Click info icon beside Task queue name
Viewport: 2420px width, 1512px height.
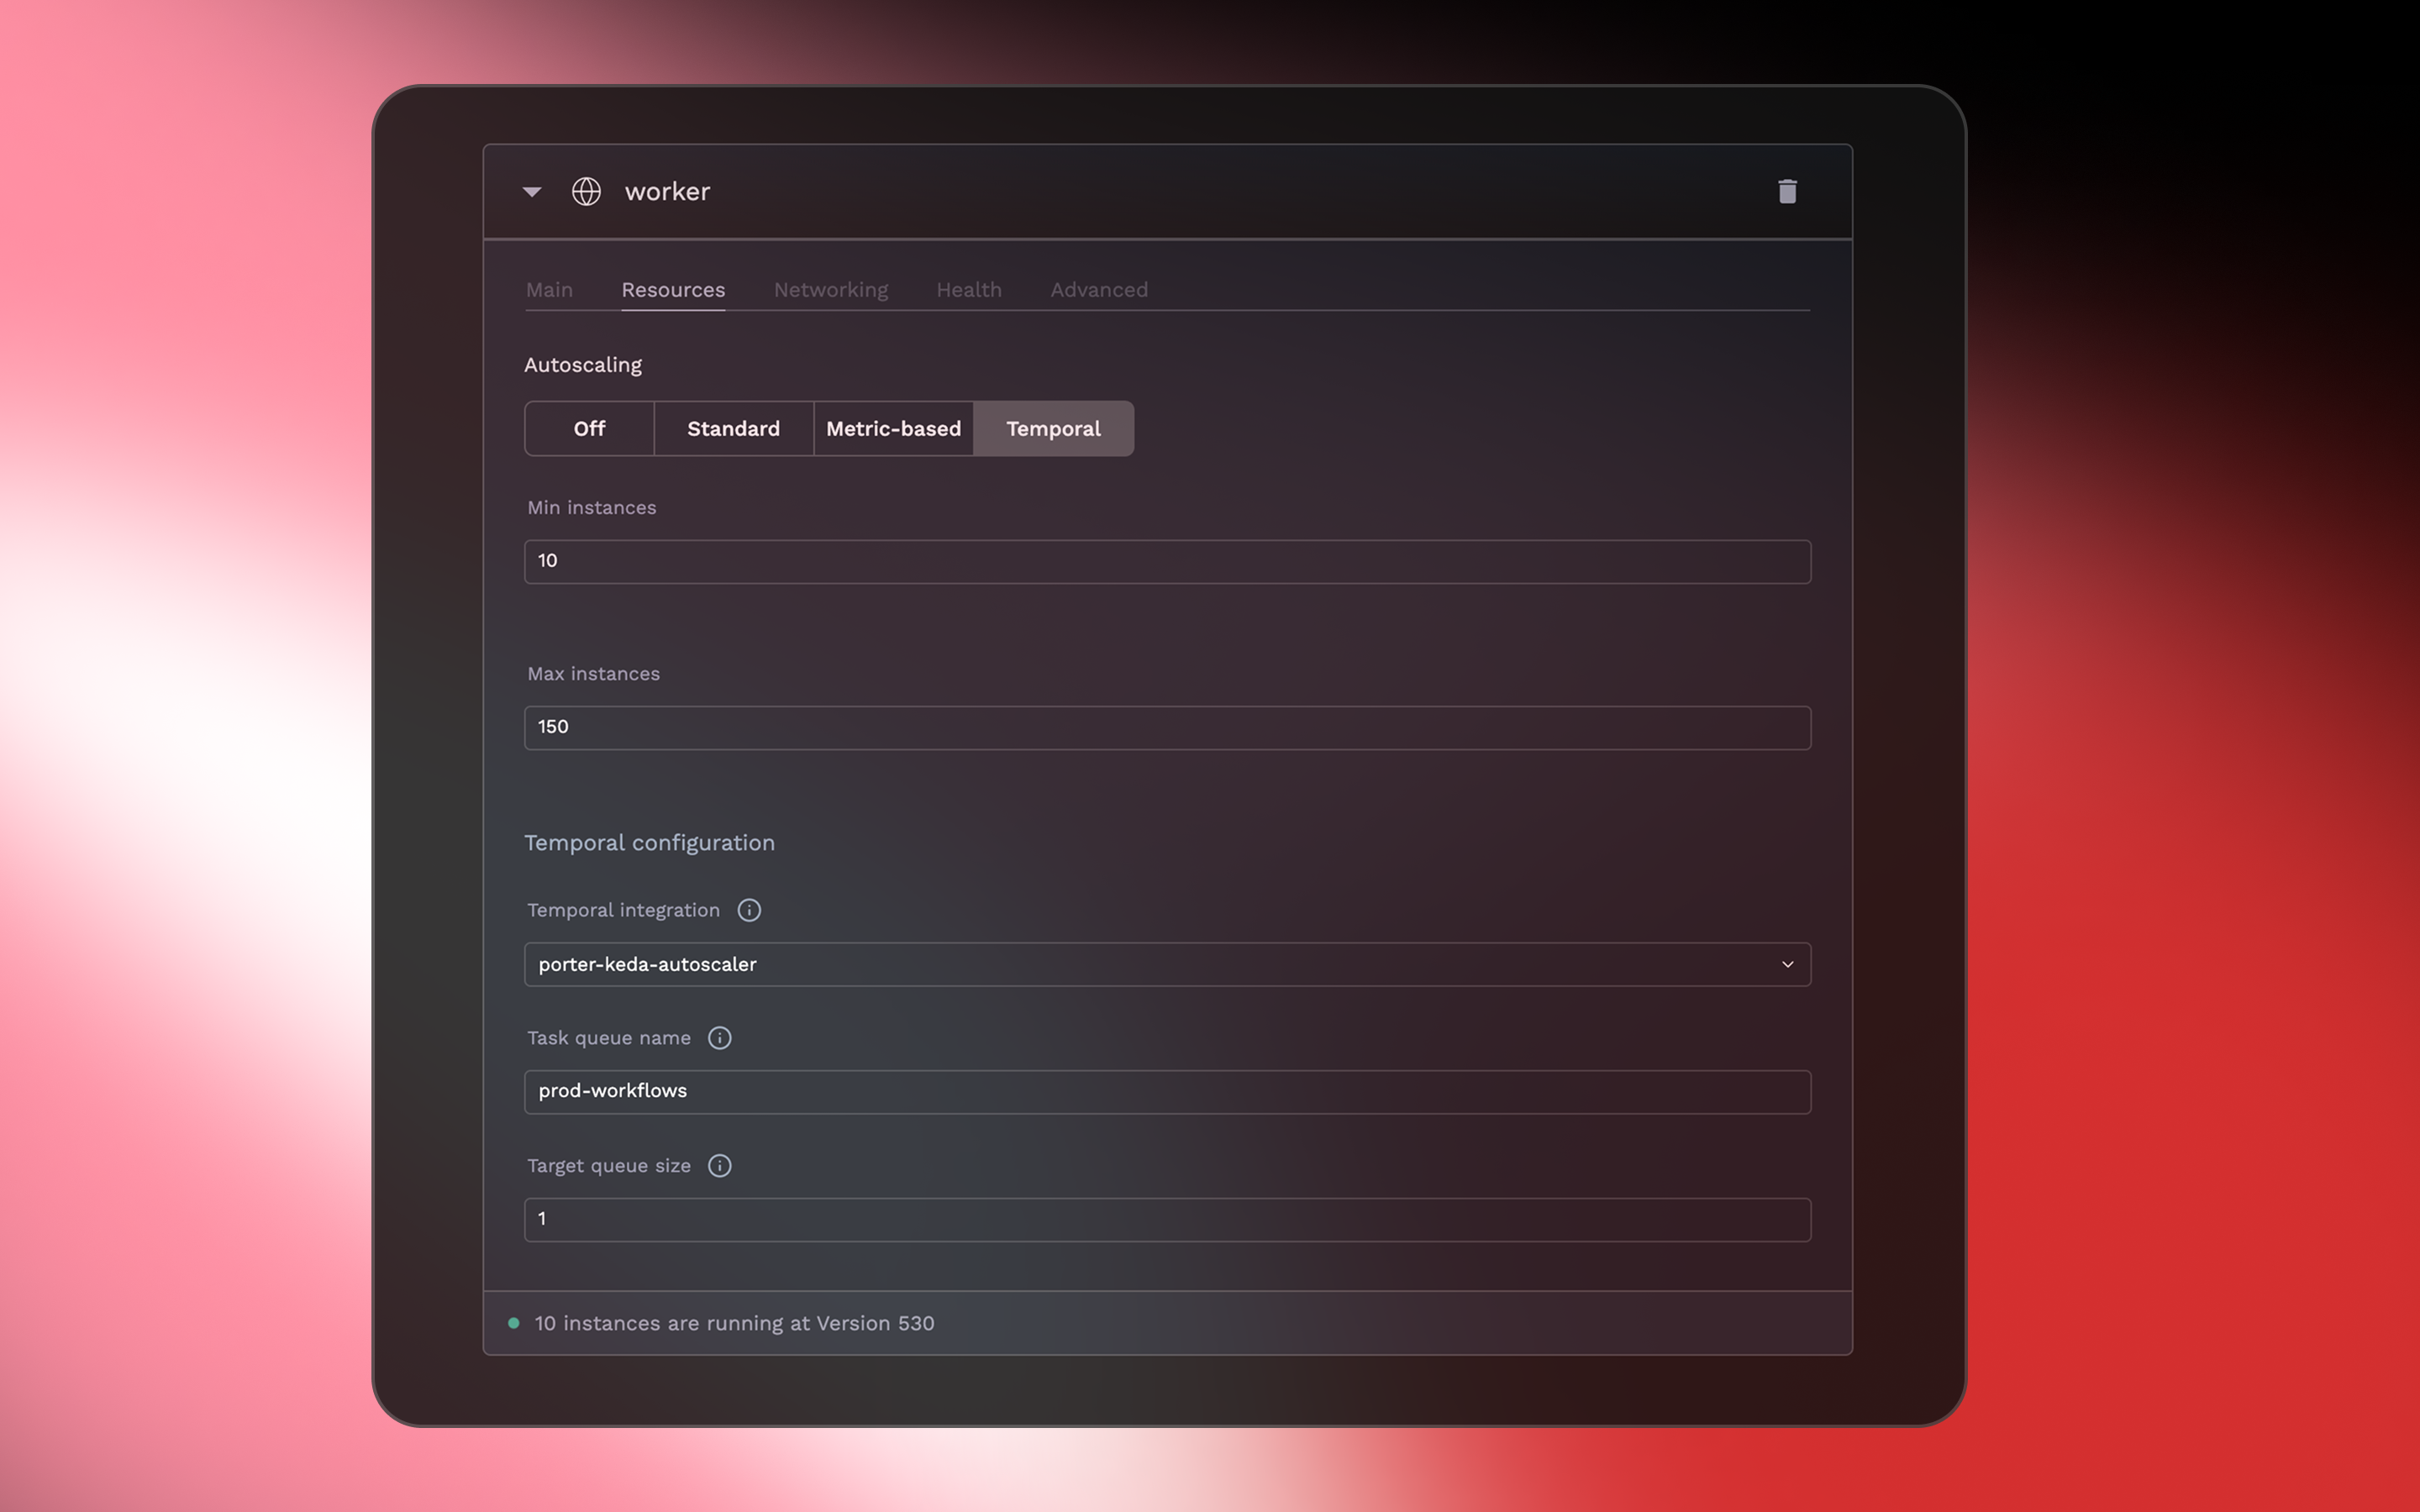coord(719,1038)
